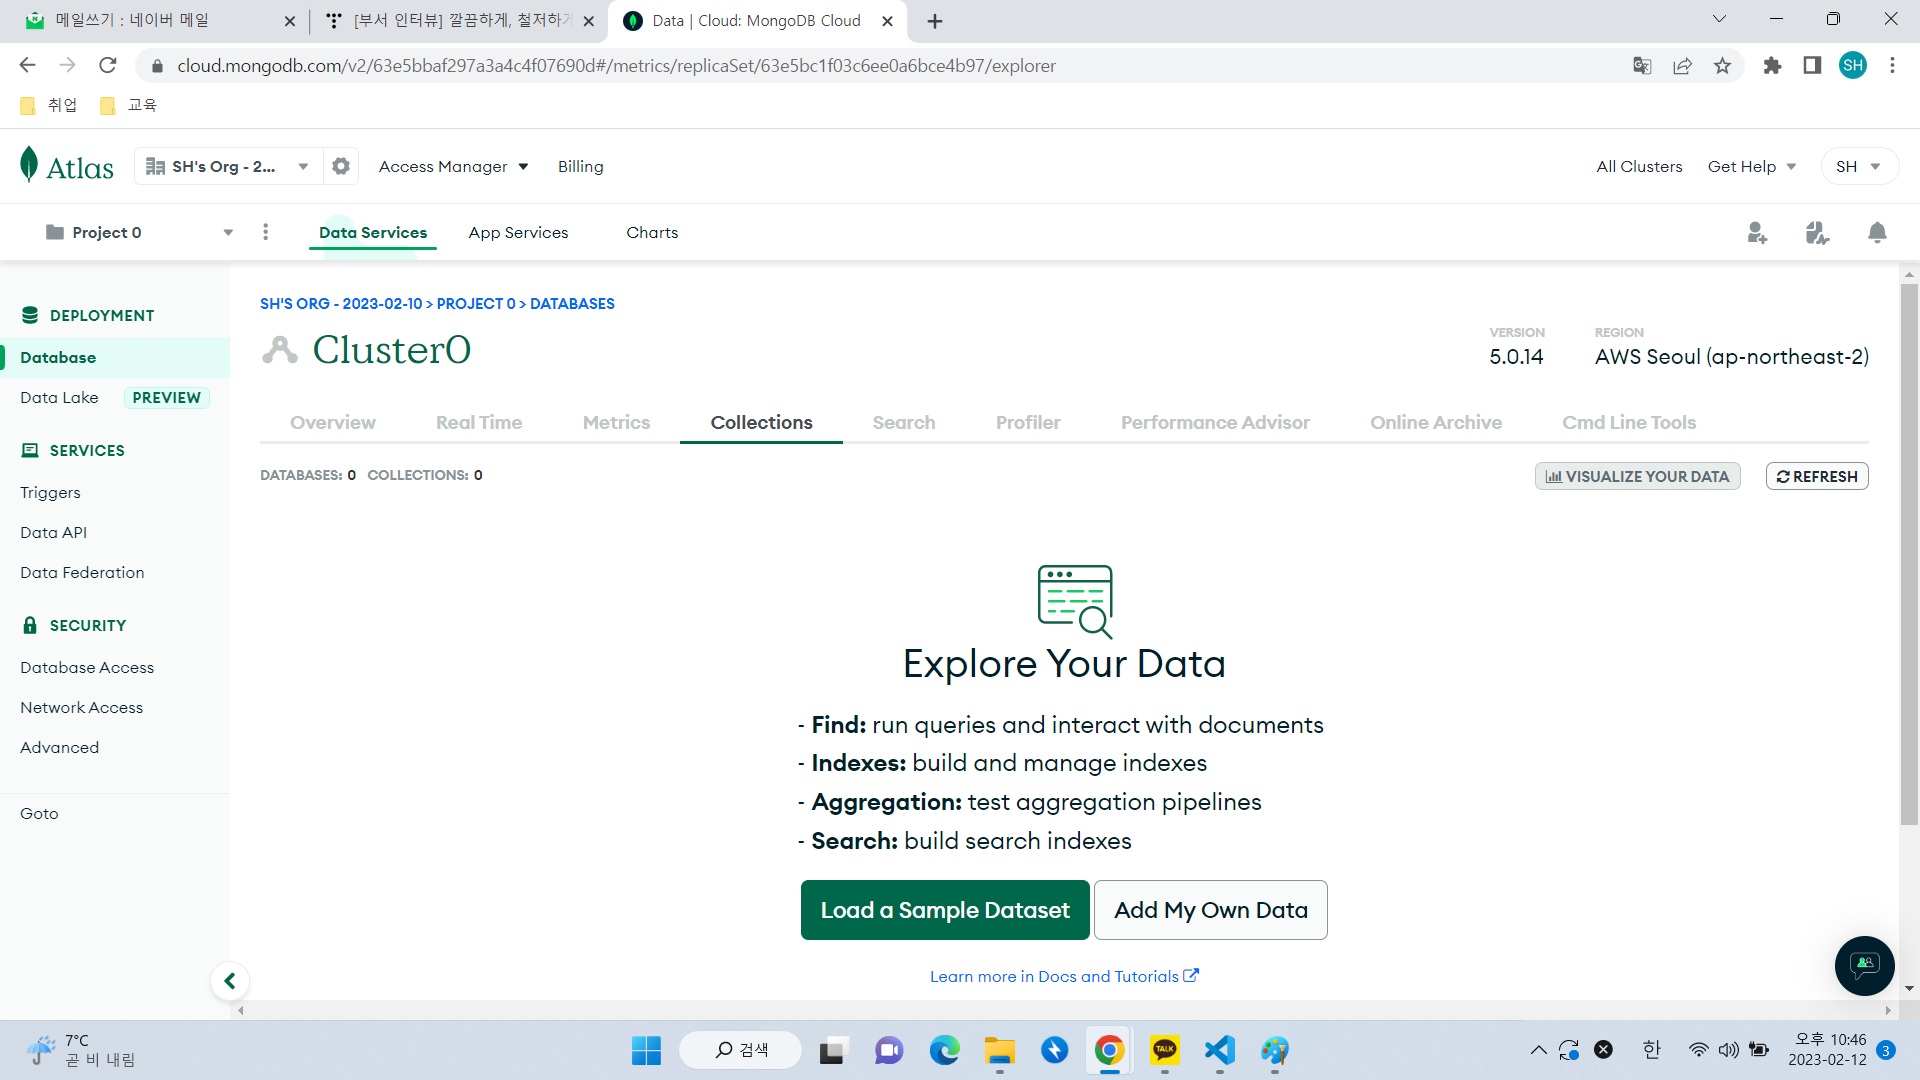Image resolution: width=1920 pixels, height=1080 pixels.
Task: Open Cmd Line Tools tab
Action: [x=1629, y=423]
